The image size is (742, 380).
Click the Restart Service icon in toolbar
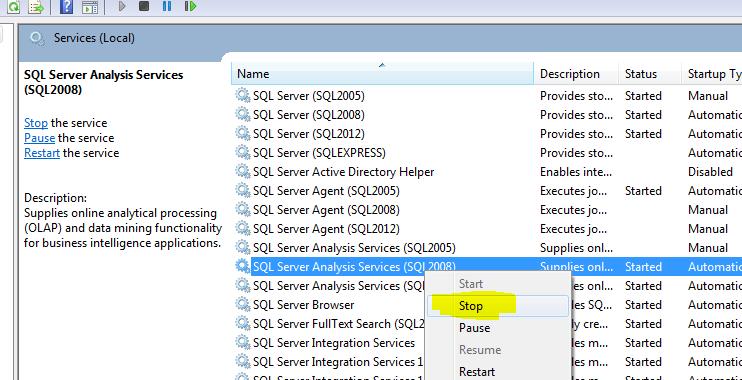(x=190, y=7)
